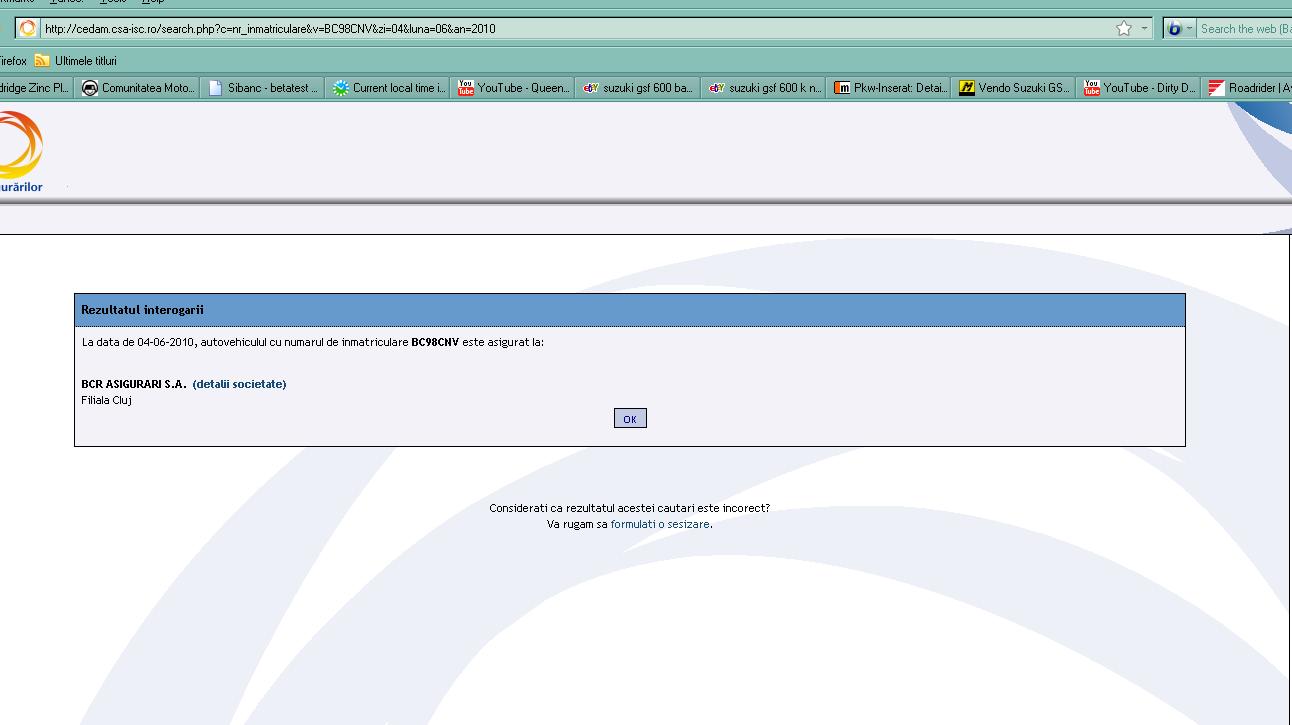Viewport: 1292px width, 725px height.
Task: Switch to the Comunitatea Moto tab
Action: tap(139, 88)
